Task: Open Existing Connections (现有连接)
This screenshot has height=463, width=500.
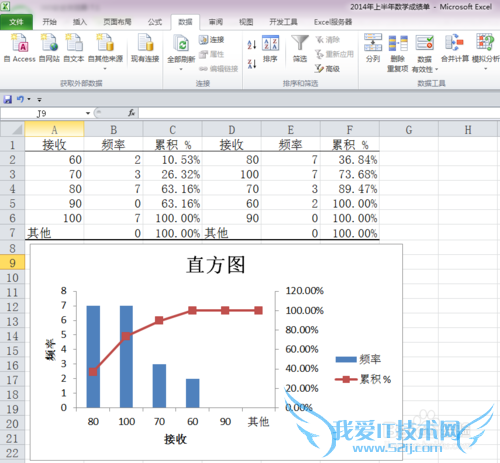Action: click(x=145, y=48)
